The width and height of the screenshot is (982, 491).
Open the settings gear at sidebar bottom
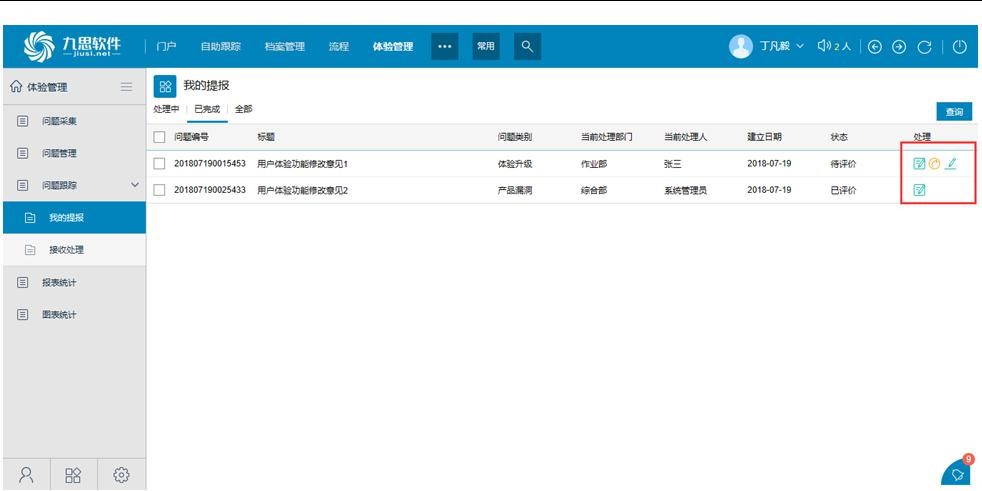pos(121,474)
